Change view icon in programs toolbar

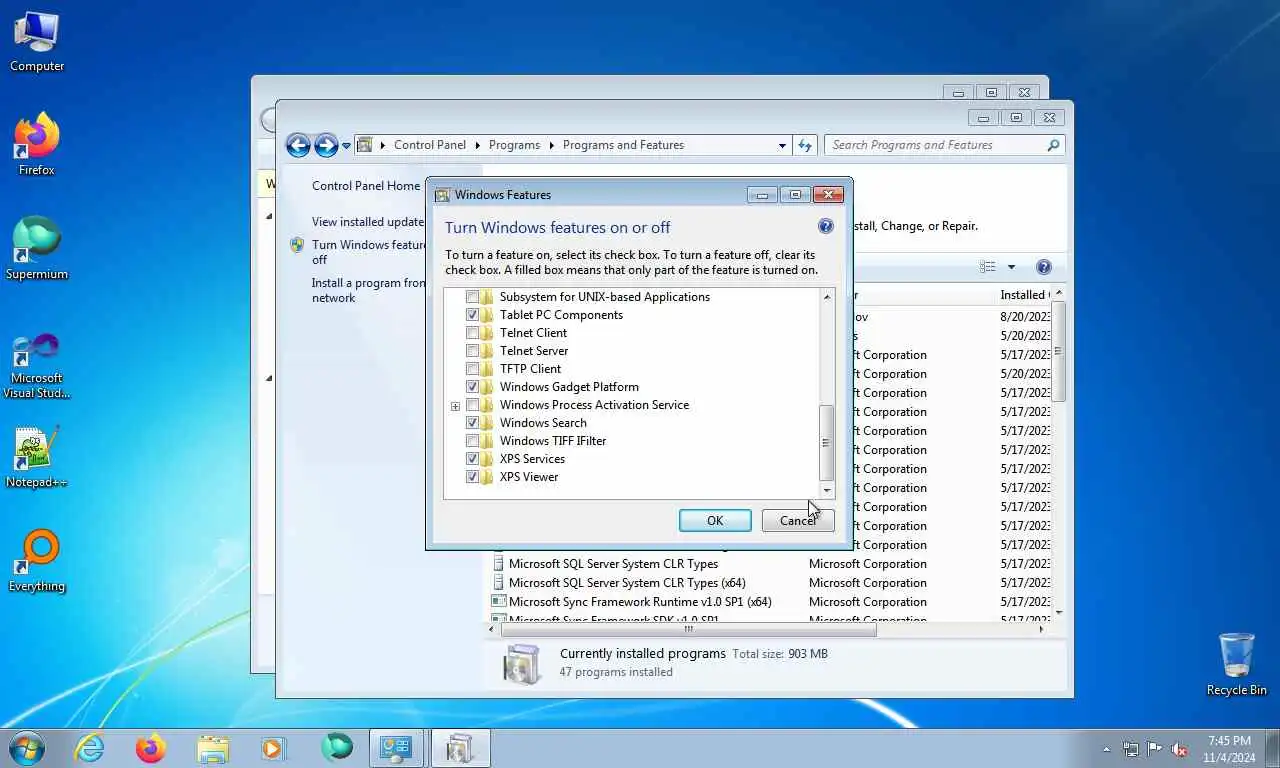pyautogui.click(x=988, y=267)
